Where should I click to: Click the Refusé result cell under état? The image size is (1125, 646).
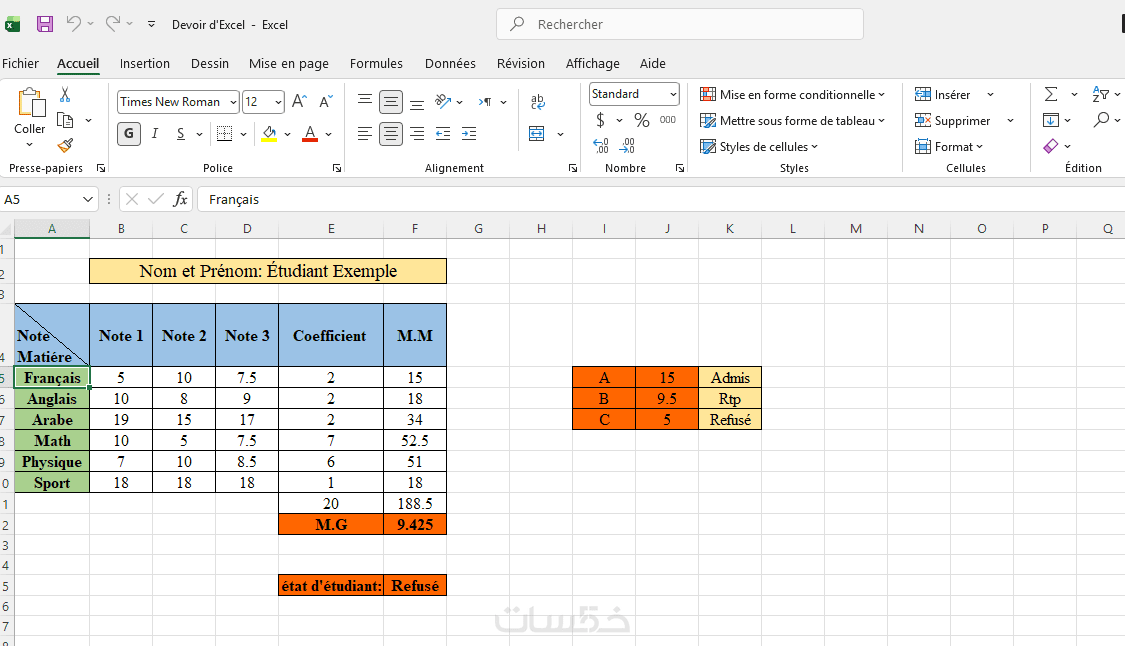[x=415, y=586]
